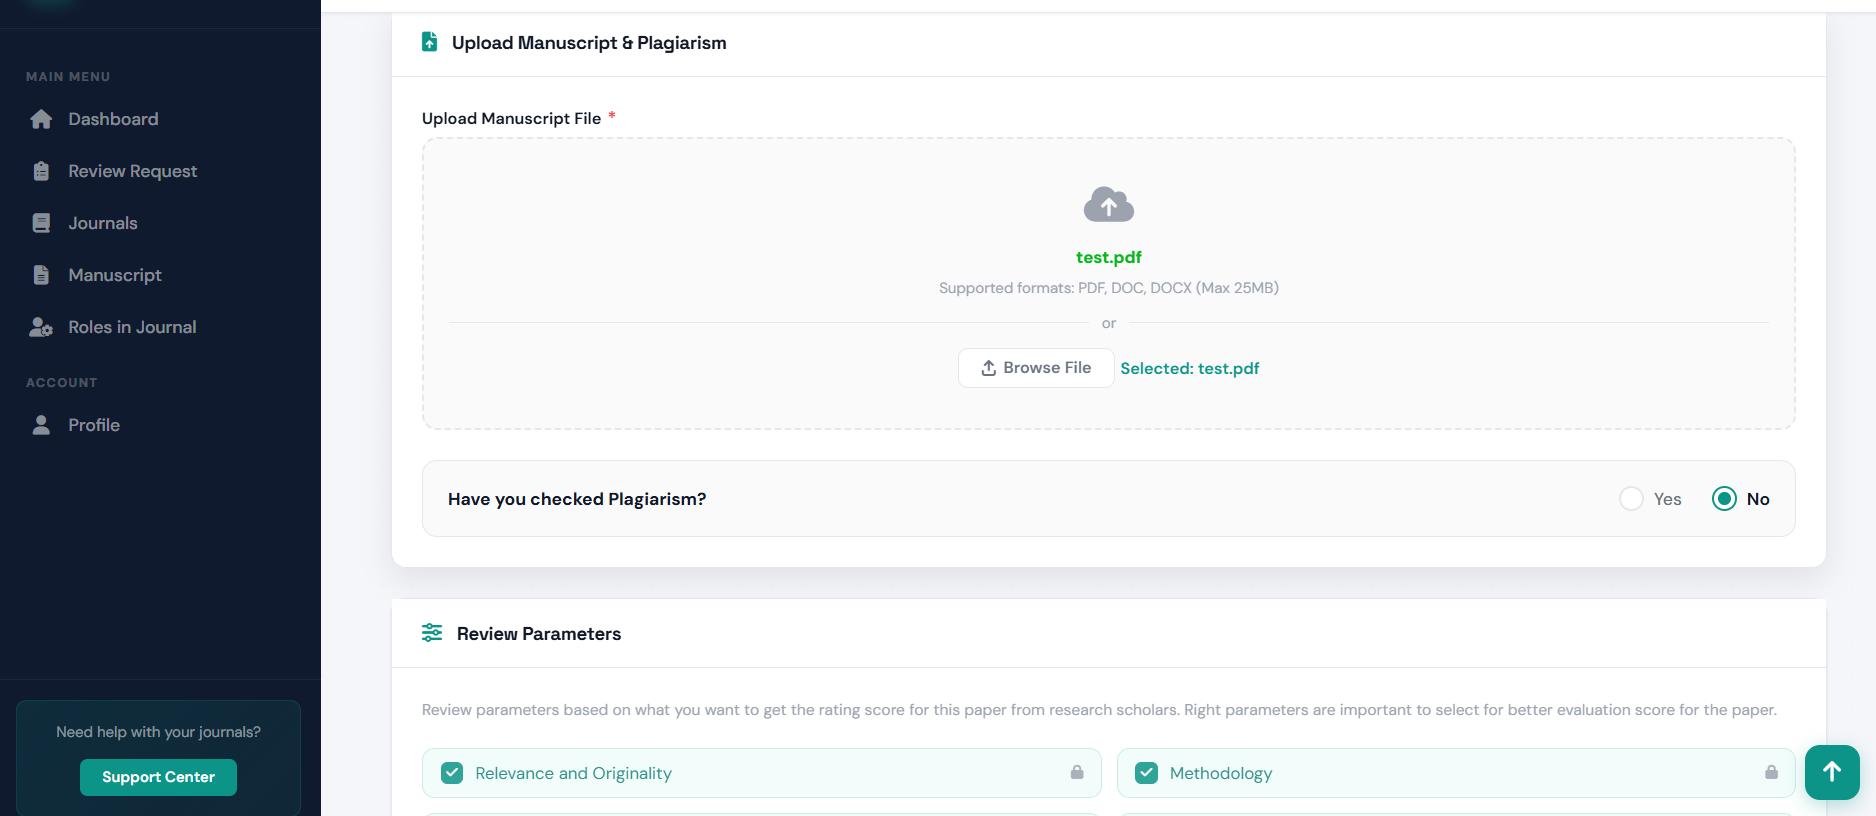This screenshot has width=1876, height=816.
Task: Click the Browse File button
Action: point(1036,368)
